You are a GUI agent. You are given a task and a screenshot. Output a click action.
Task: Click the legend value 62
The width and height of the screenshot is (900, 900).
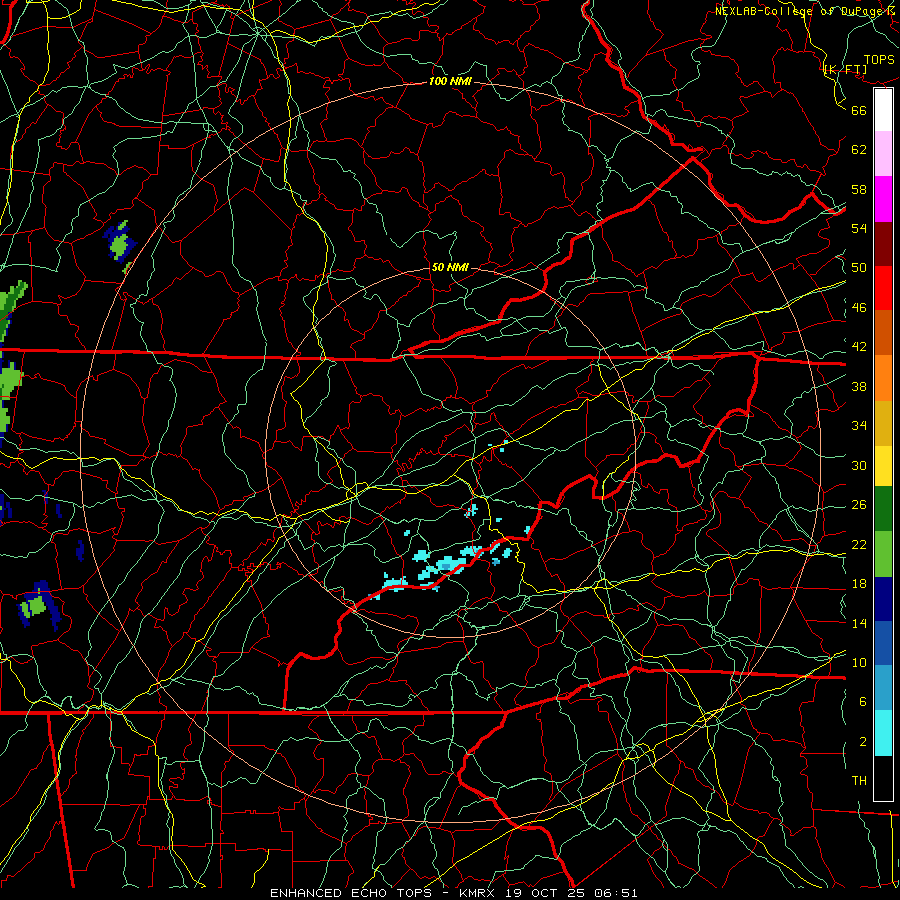(x=859, y=150)
